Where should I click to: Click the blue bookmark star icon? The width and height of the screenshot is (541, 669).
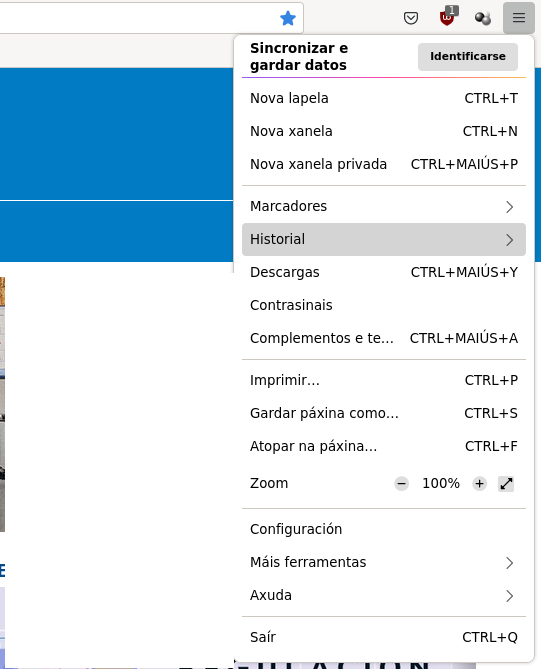(x=288, y=18)
